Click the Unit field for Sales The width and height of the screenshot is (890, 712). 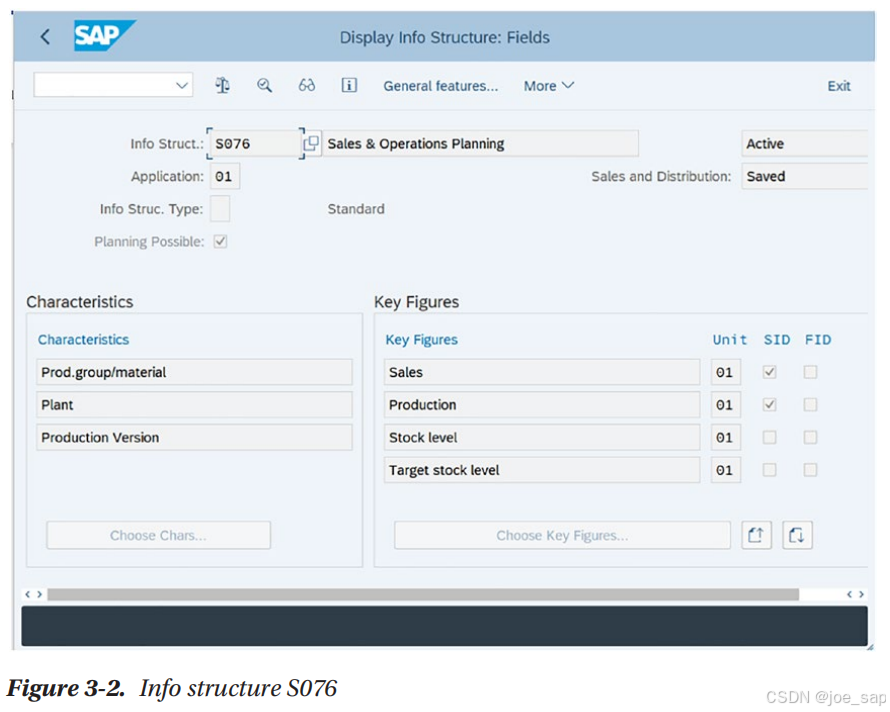725,372
